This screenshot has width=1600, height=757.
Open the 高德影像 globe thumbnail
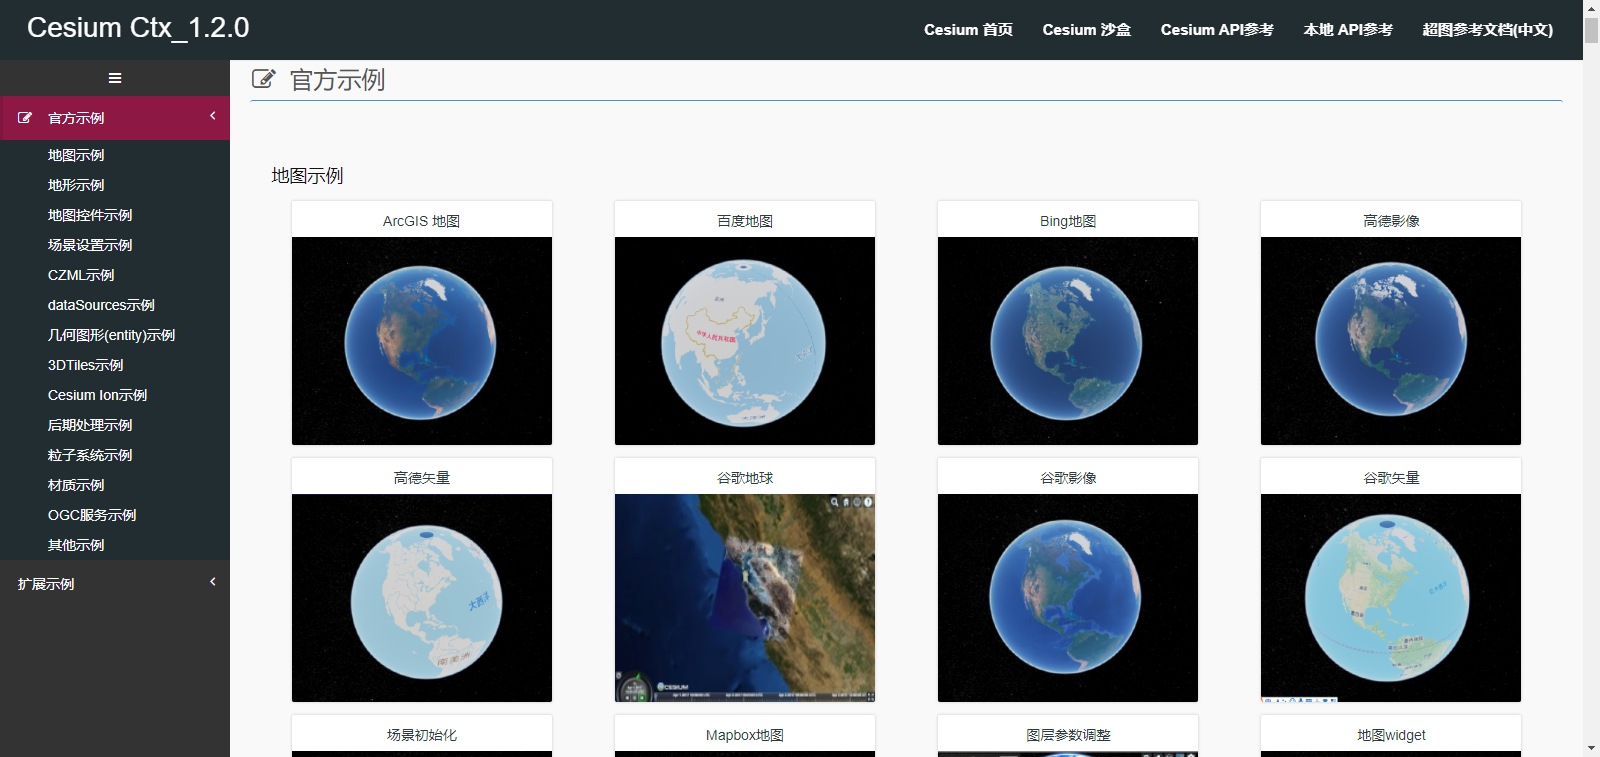(1391, 341)
